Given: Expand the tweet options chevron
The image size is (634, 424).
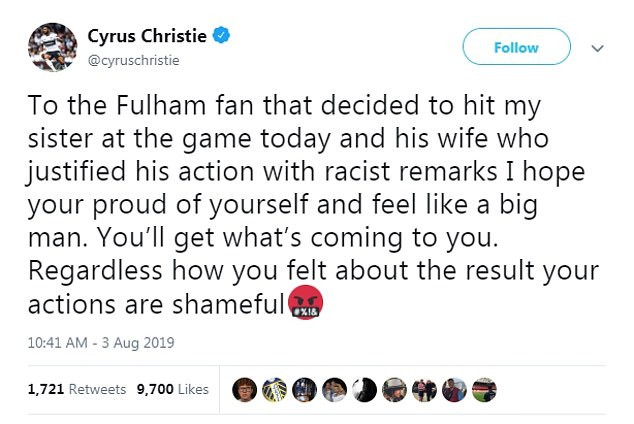Looking at the screenshot, I should [x=598, y=47].
